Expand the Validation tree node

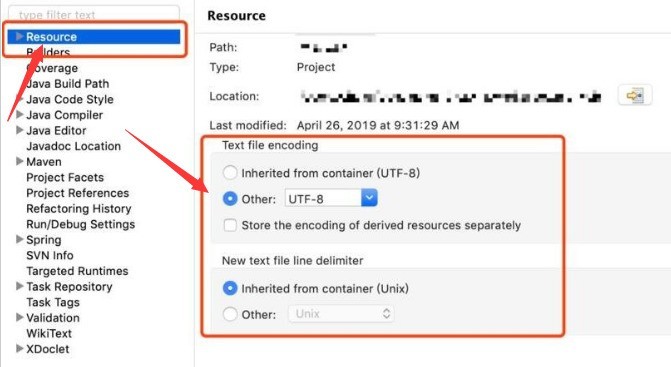(19, 317)
